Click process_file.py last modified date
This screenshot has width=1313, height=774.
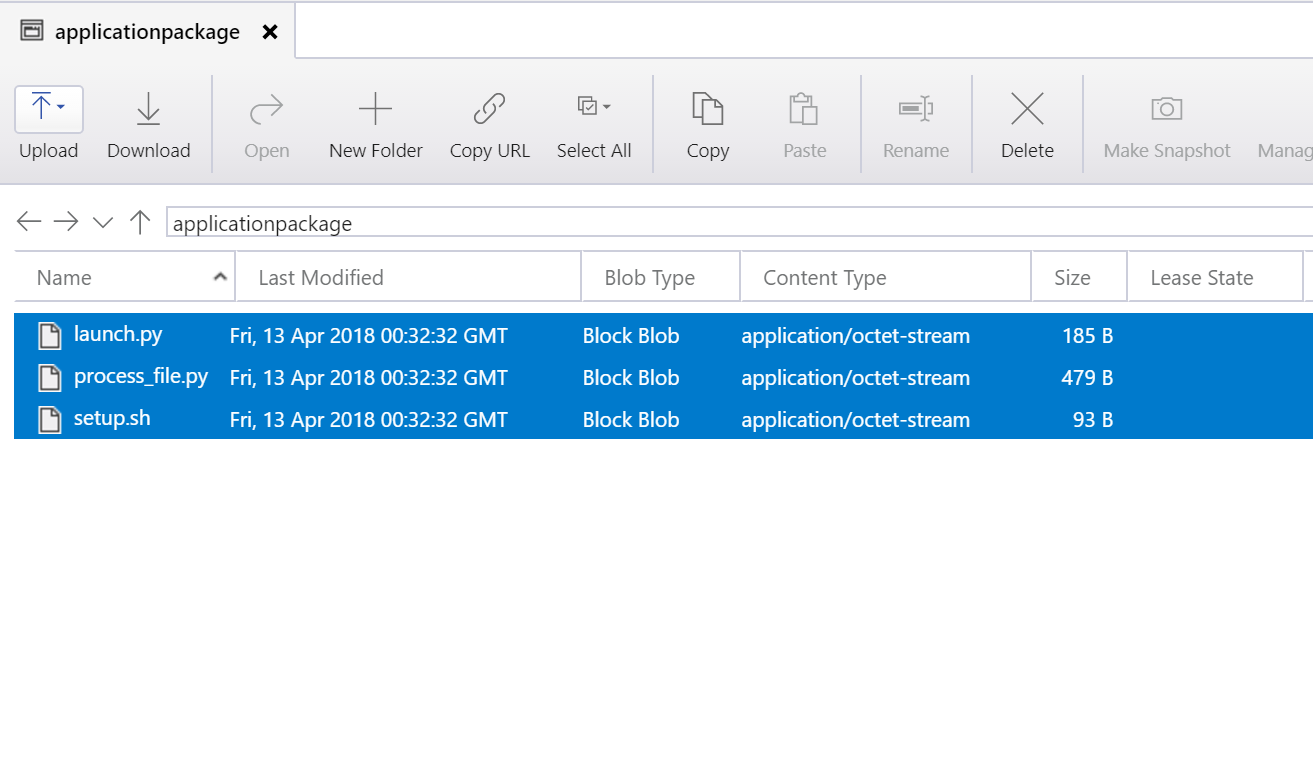(369, 378)
